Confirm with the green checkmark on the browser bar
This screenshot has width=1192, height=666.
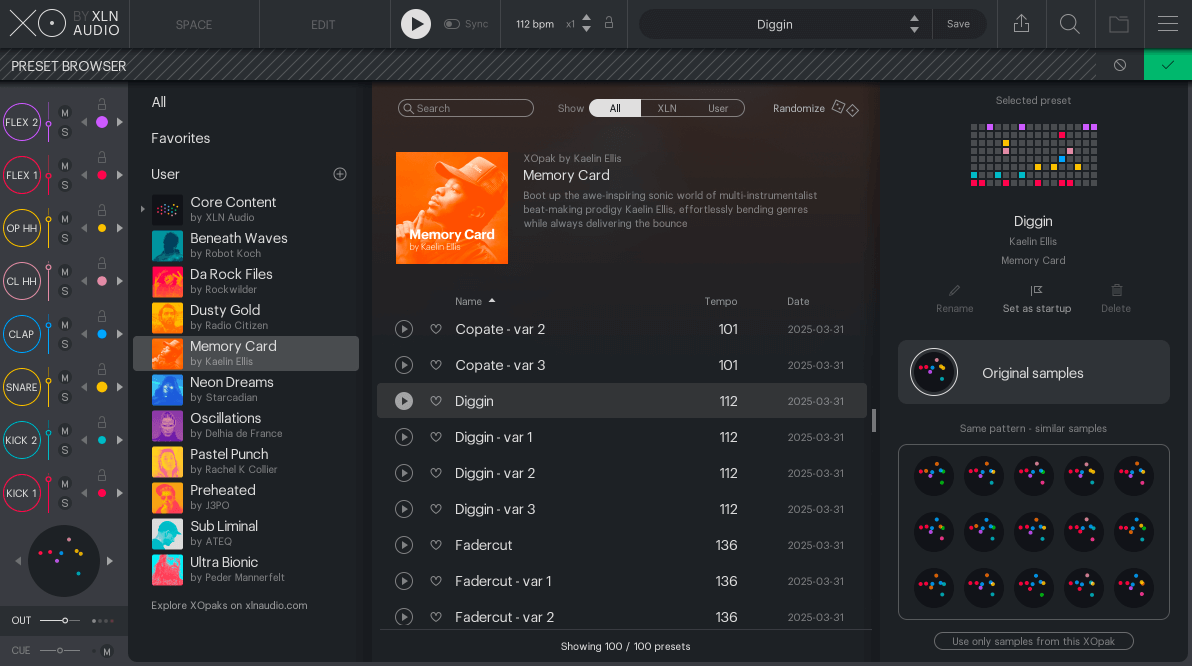pos(1168,64)
